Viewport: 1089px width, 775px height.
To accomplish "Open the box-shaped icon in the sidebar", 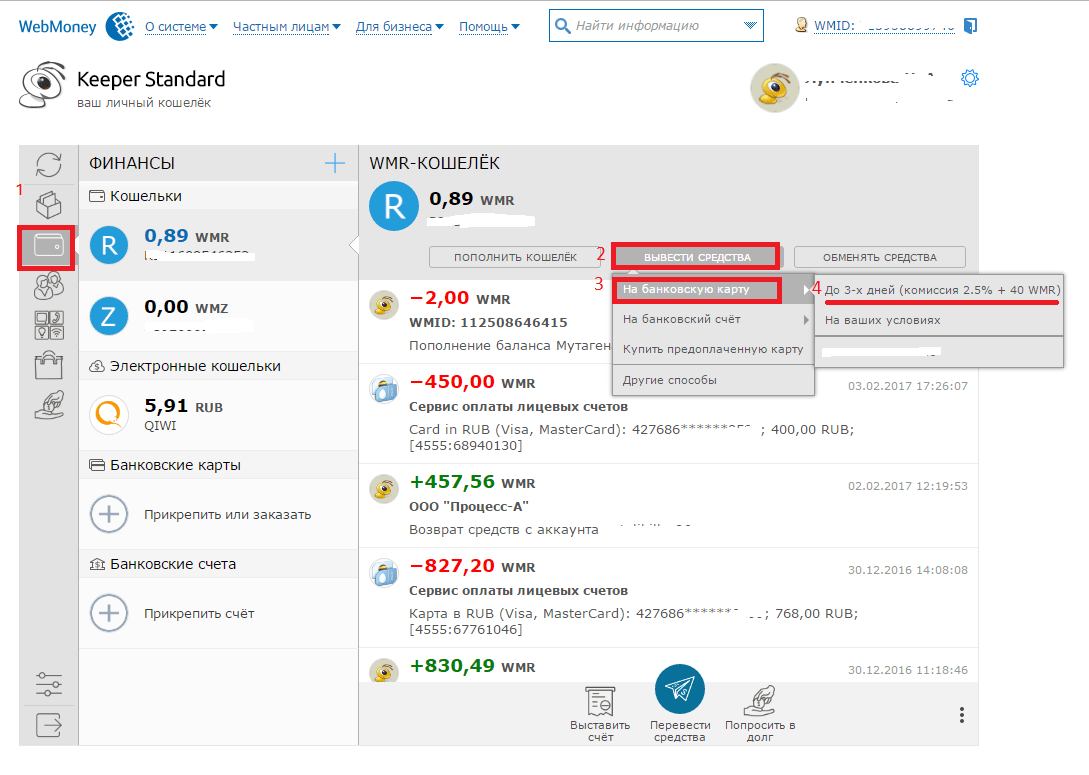I will pyautogui.click(x=49, y=205).
